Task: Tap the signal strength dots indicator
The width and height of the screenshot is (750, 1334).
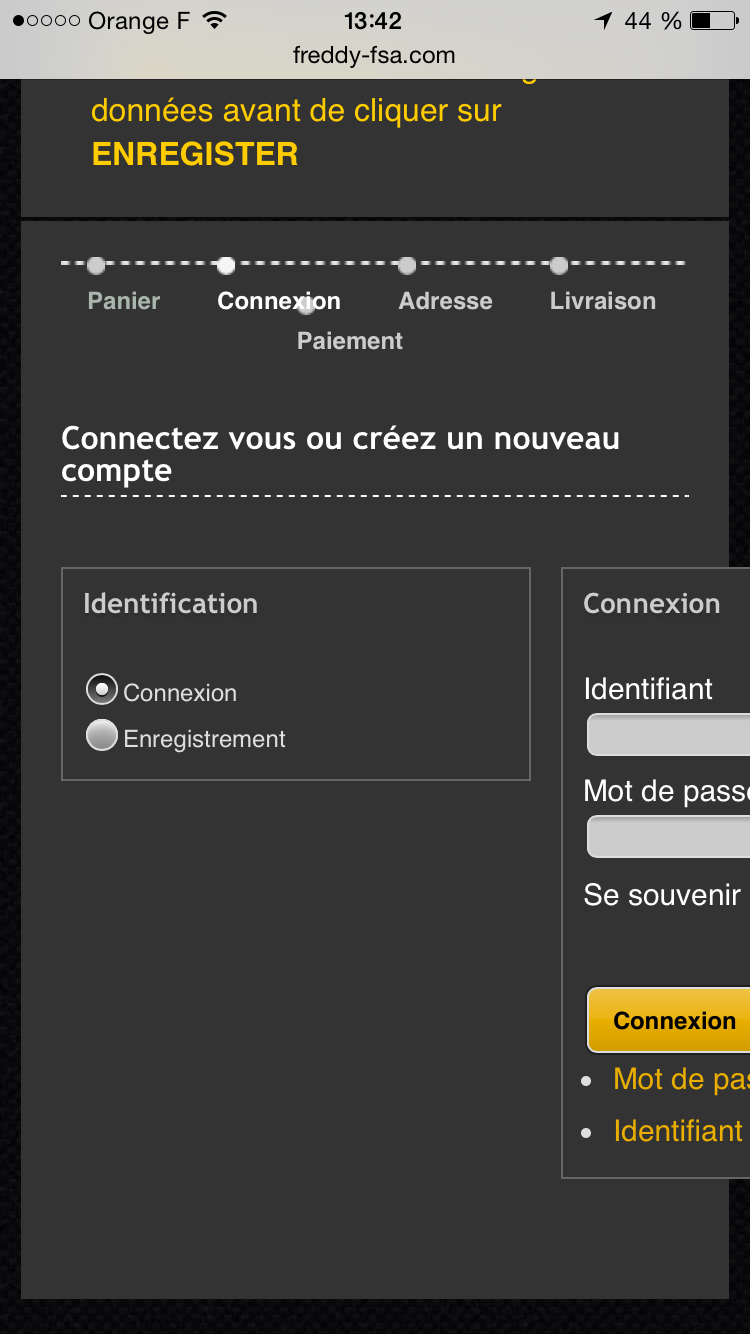Action: coord(46,21)
